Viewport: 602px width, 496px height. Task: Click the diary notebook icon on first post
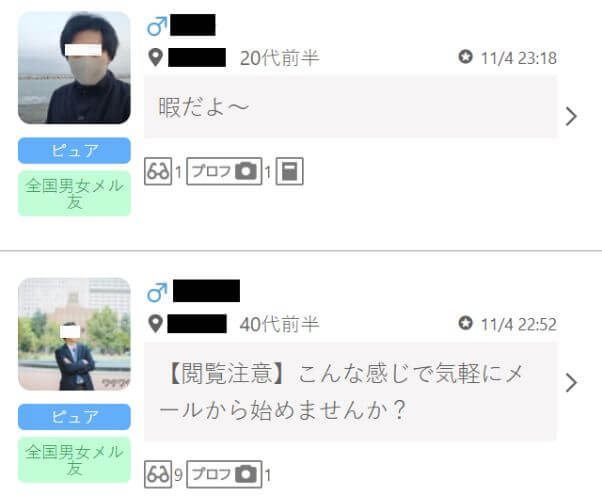pos(289,171)
